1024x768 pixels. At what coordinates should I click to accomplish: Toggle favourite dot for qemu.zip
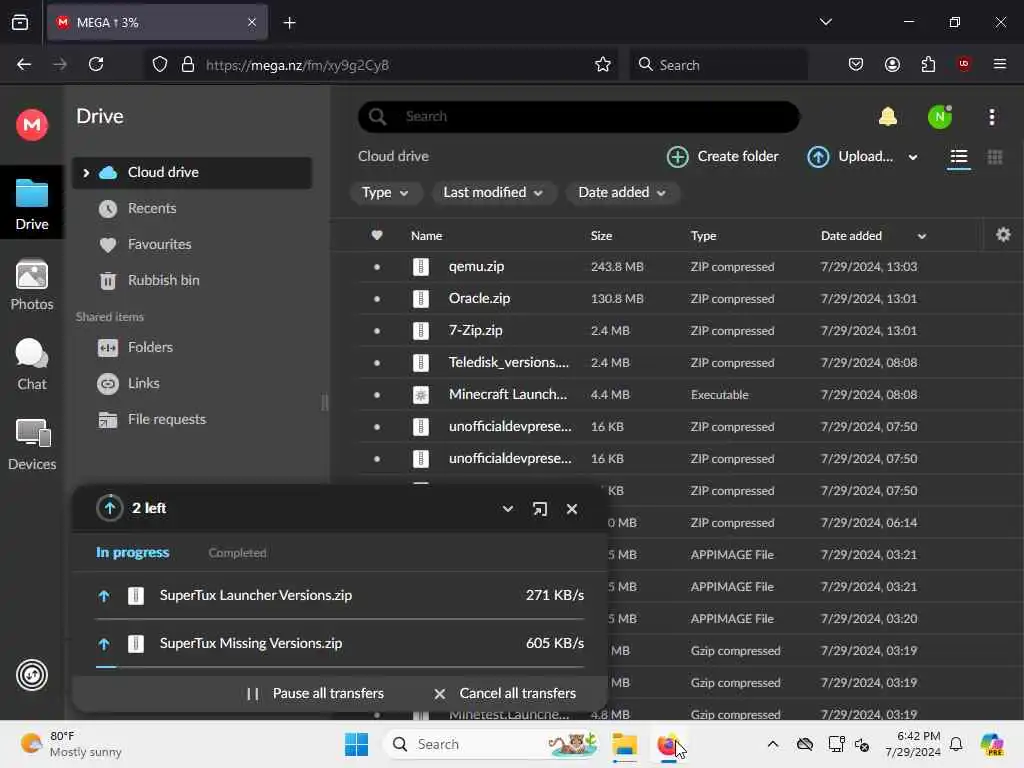click(x=377, y=267)
